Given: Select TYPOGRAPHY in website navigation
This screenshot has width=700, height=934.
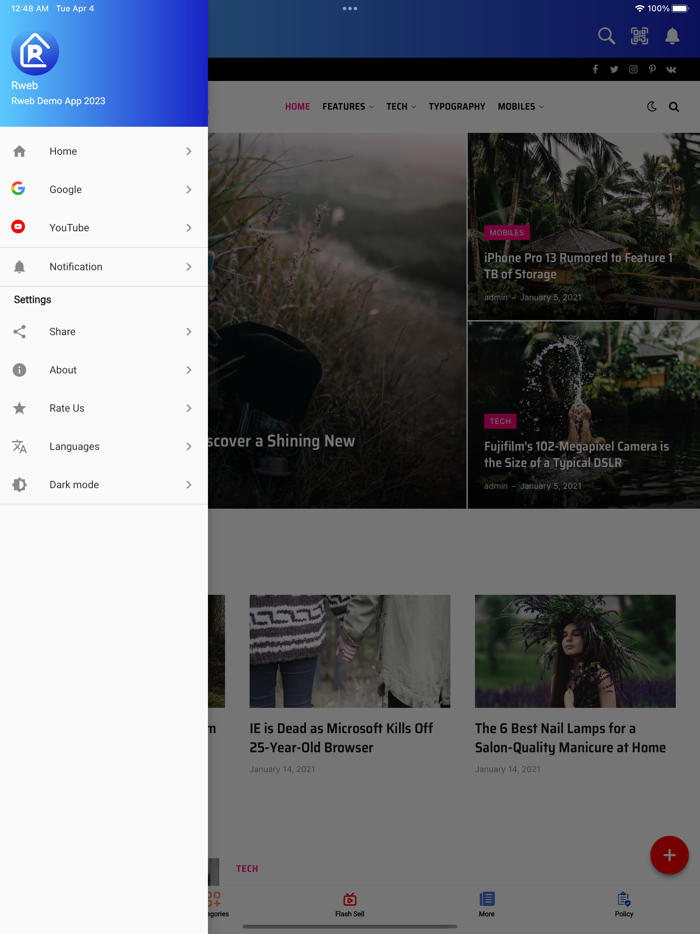Looking at the screenshot, I should tap(457, 107).
